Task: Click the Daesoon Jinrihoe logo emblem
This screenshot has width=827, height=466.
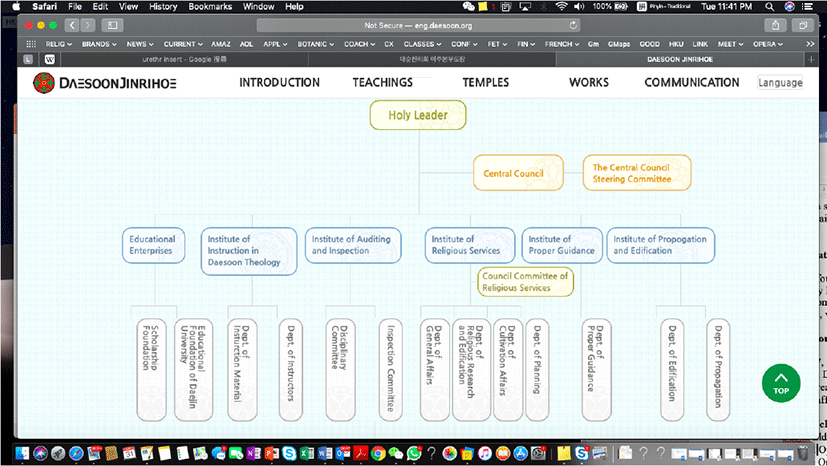Action: (44, 83)
